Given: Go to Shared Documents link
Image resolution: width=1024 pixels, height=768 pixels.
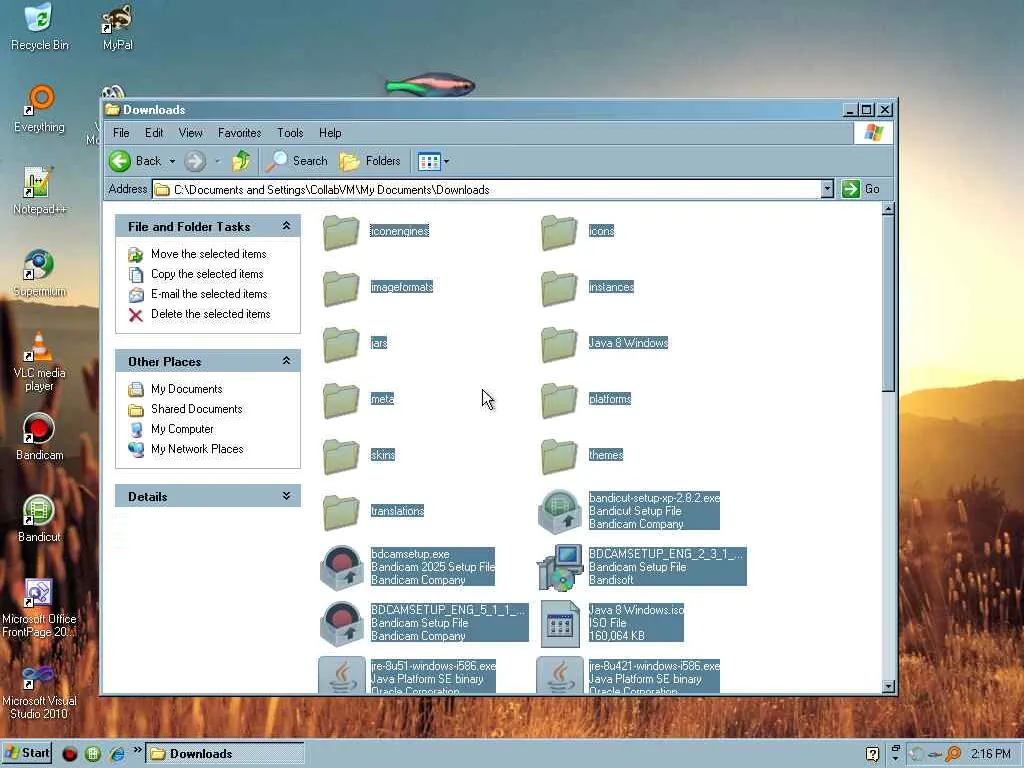Looking at the screenshot, I should [197, 409].
